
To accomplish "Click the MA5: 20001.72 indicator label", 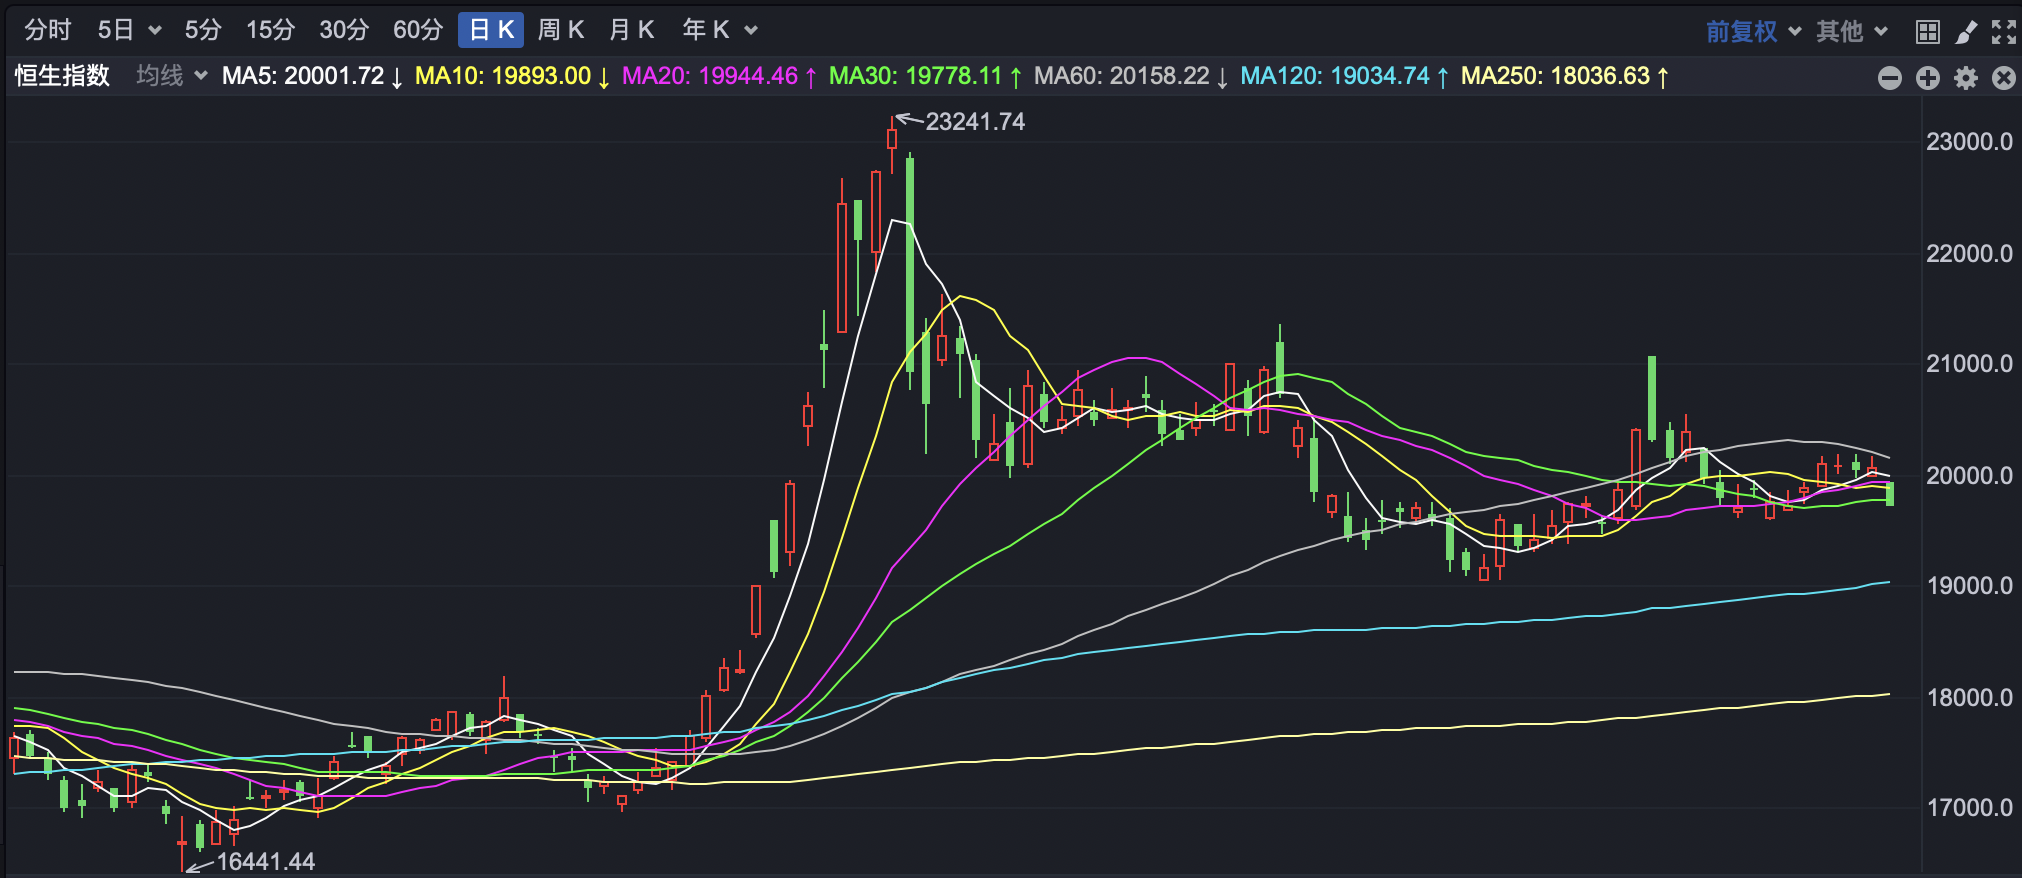I will pos(312,76).
